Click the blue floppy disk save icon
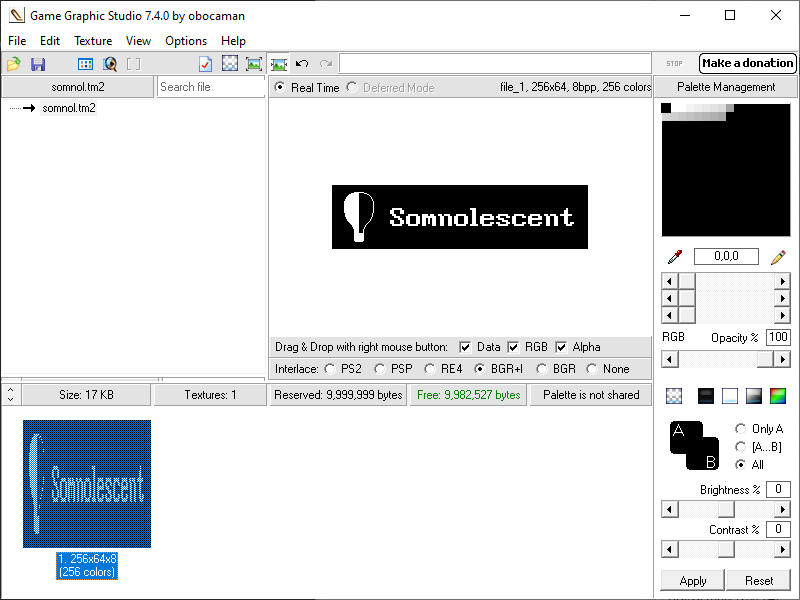The image size is (800, 600). click(x=38, y=64)
